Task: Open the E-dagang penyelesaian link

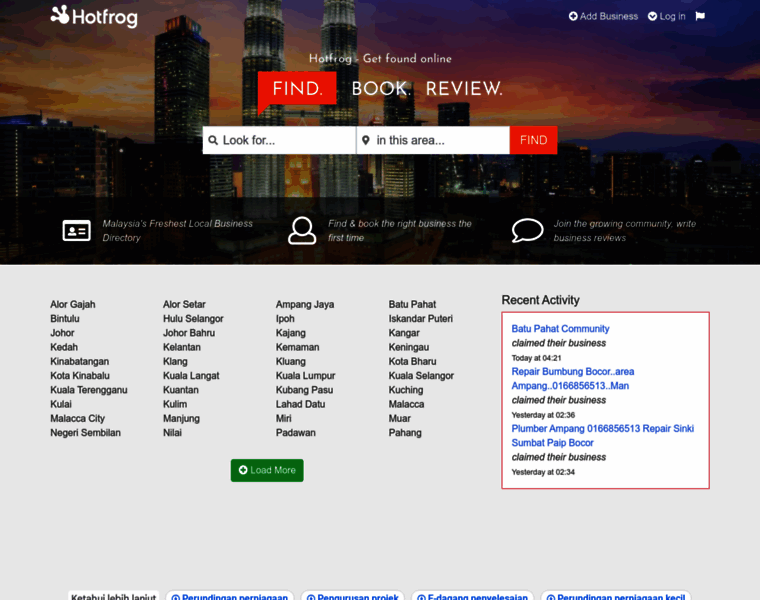Action: click(472, 597)
